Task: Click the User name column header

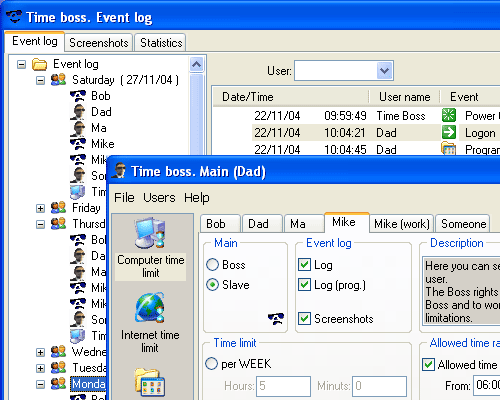Action: tap(405, 97)
